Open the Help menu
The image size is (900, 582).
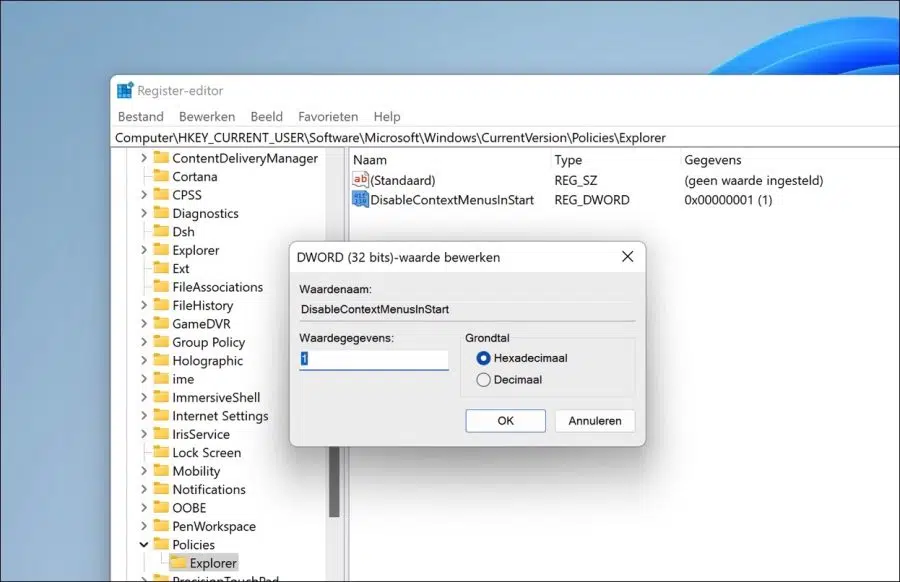click(x=387, y=117)
